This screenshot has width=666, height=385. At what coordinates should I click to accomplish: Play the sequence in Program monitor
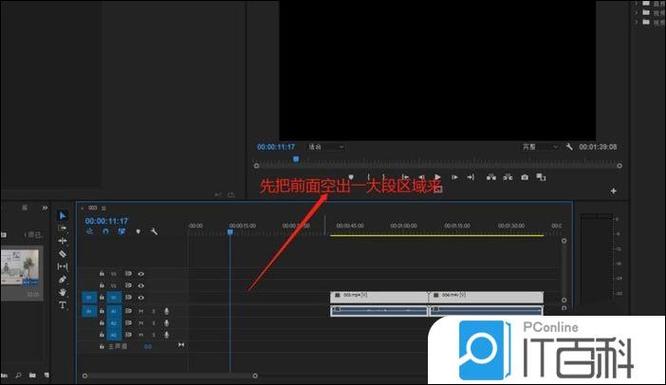[x=437, y=177]
